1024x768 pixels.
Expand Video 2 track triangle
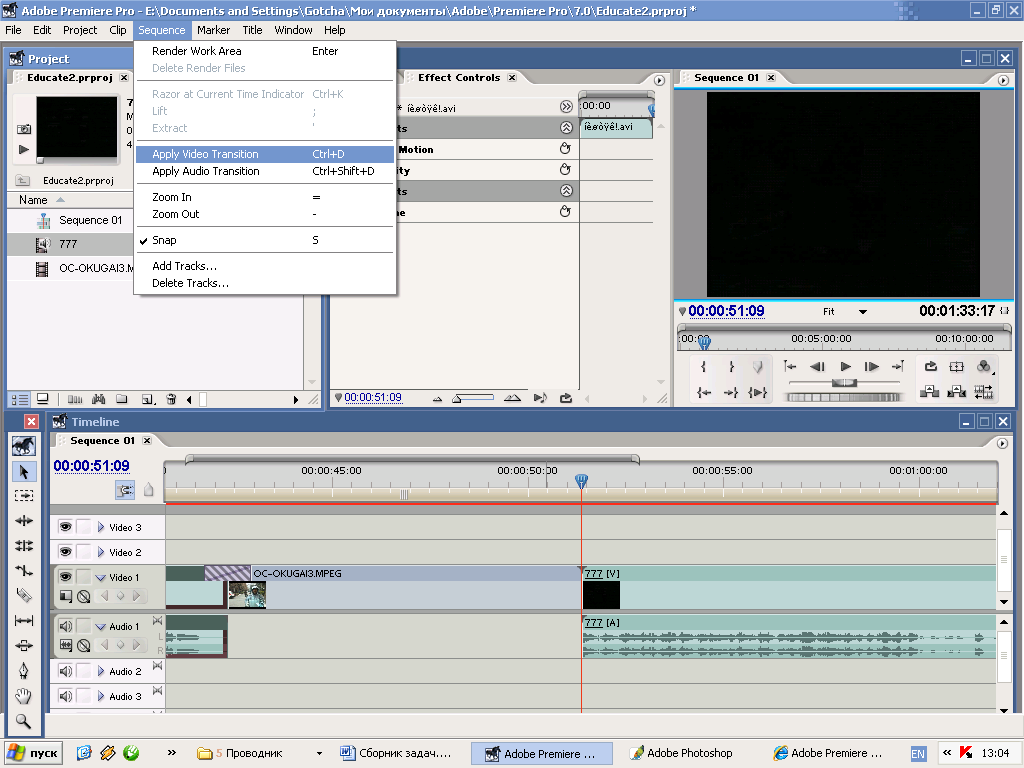point(101,552)
